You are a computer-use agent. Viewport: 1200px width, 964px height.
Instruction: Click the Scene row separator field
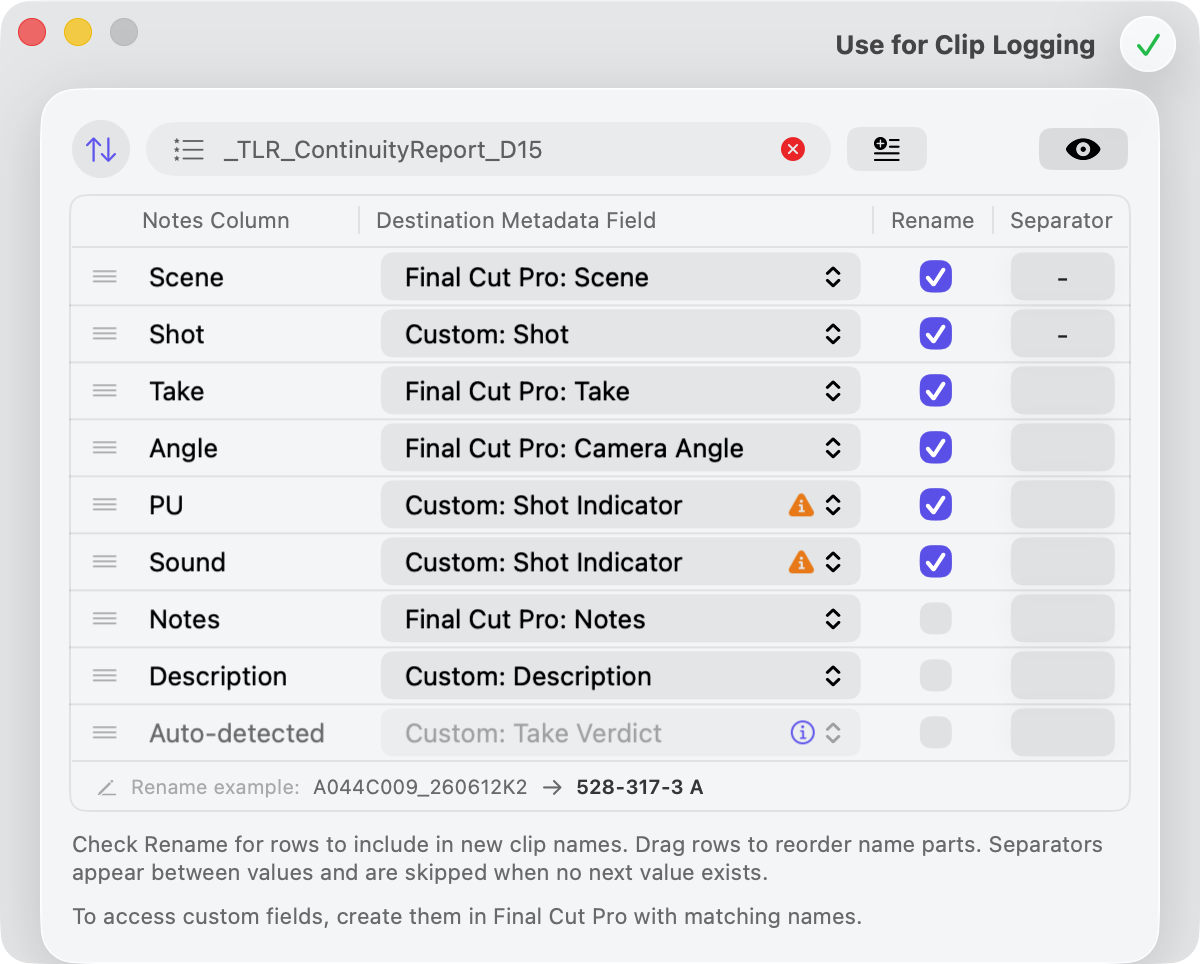click(x=1062, y=277)
